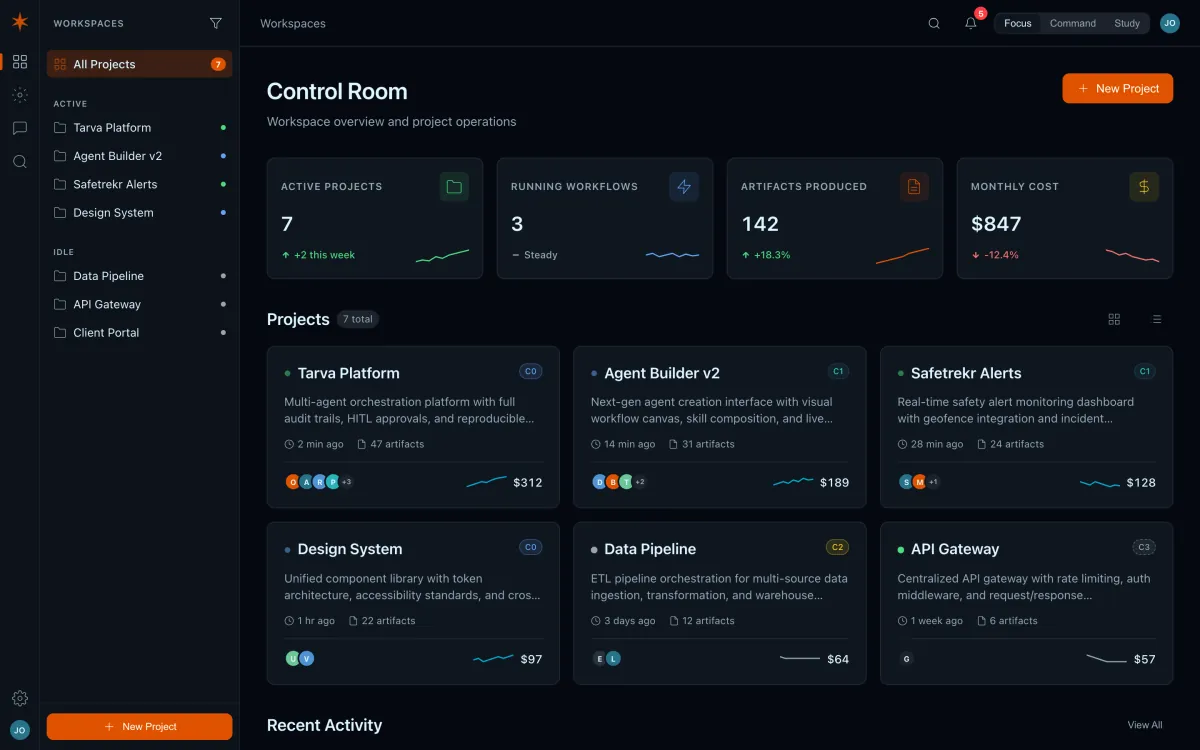This screenshot has height=750, width=1200.
Task: Click the G avatar on API Gateway card
Action: pos(906,658)
